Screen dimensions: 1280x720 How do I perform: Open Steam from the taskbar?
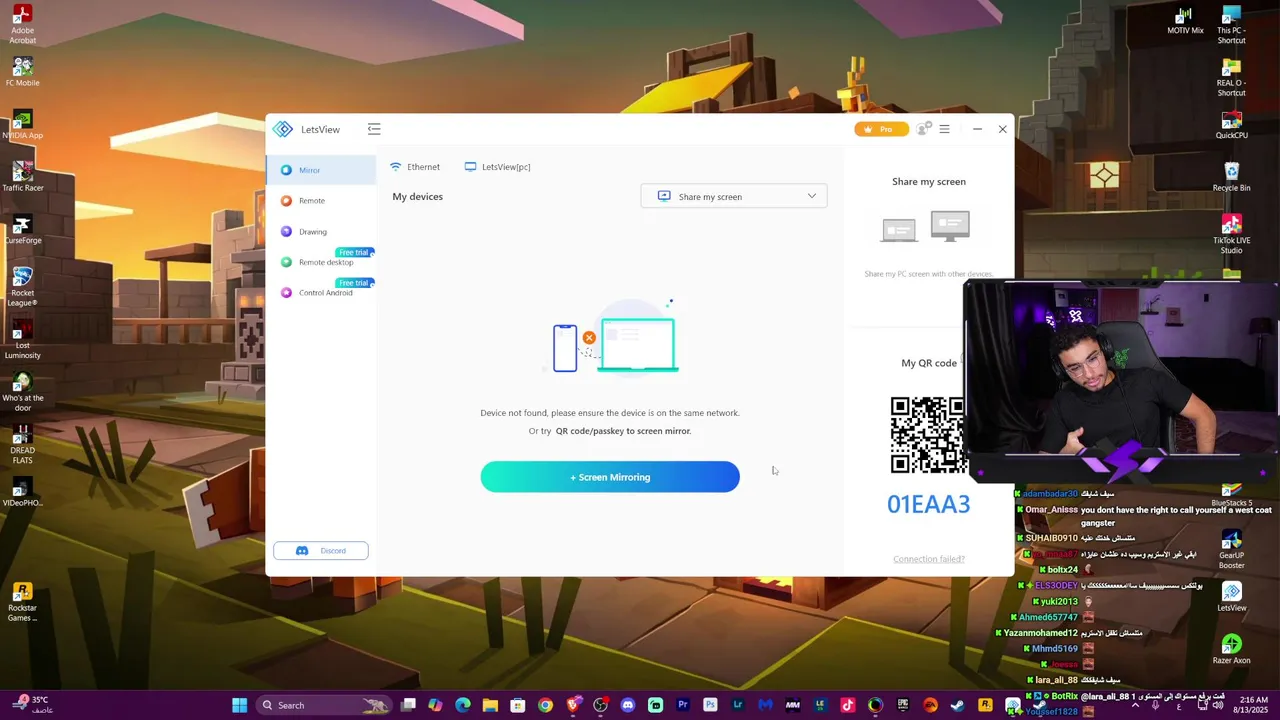coord(958,705)
